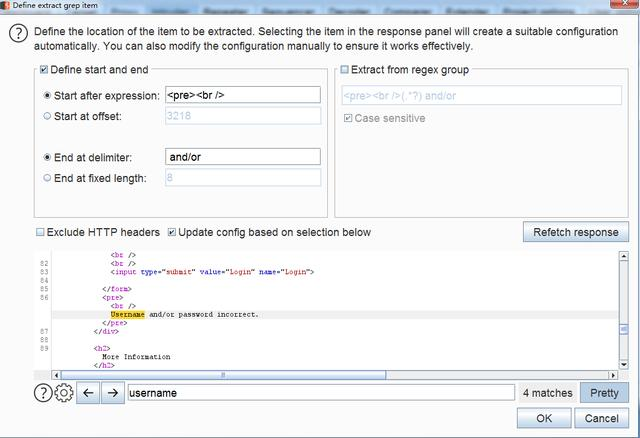Go to previous search match arrow
The image size is (640, 438).
pos(88,393)
